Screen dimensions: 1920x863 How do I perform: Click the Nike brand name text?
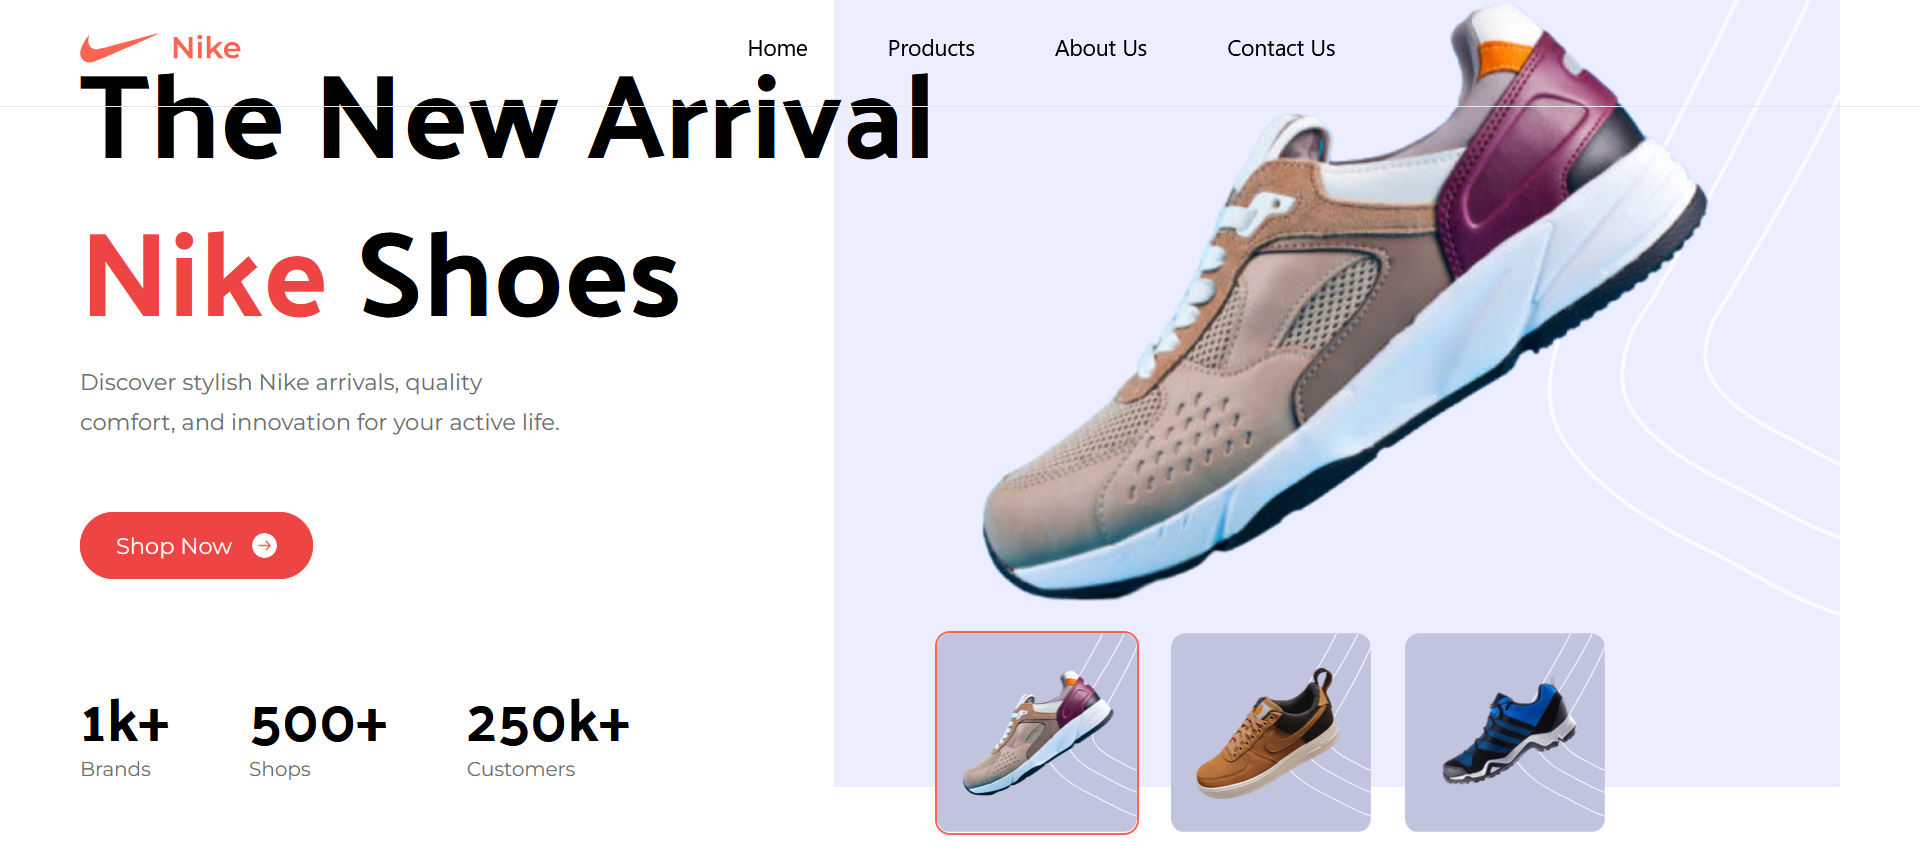tap(206, 47)
